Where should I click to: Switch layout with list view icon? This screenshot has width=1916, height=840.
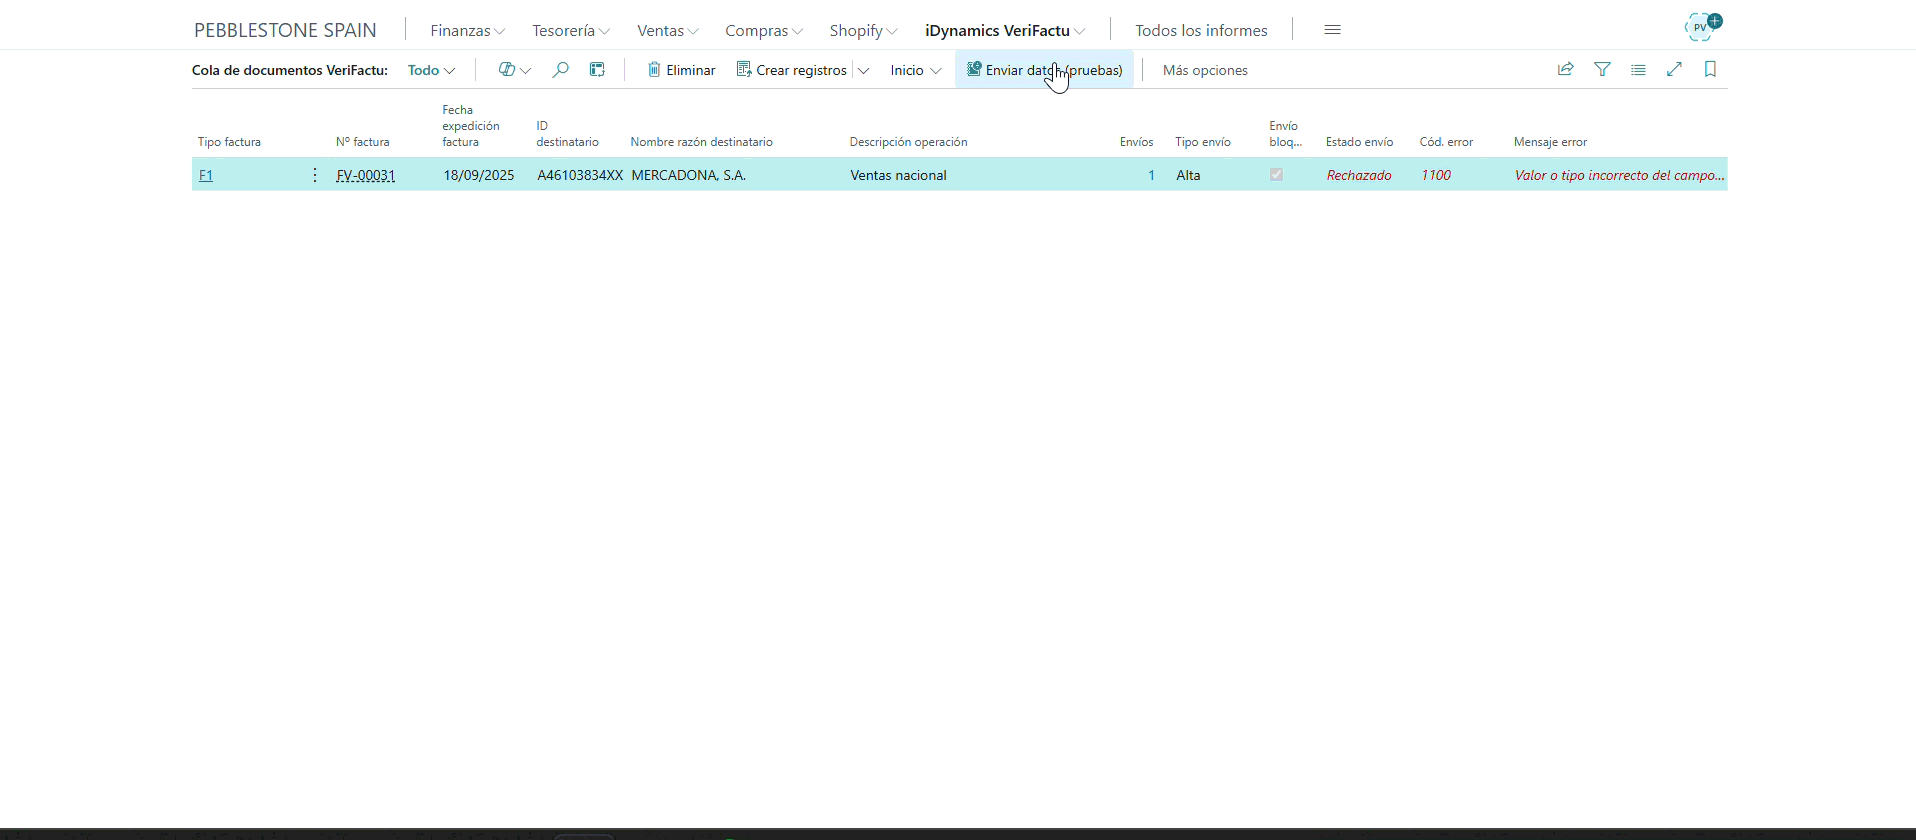pyautogui.click(x=1638, y=70)
